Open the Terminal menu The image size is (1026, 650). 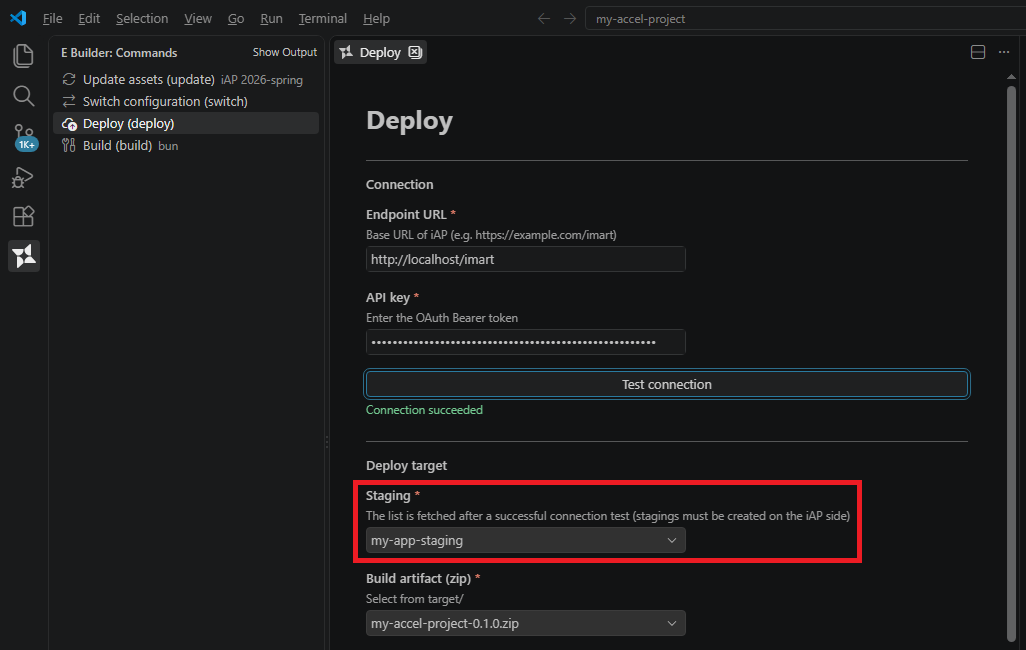coord(323,18)
